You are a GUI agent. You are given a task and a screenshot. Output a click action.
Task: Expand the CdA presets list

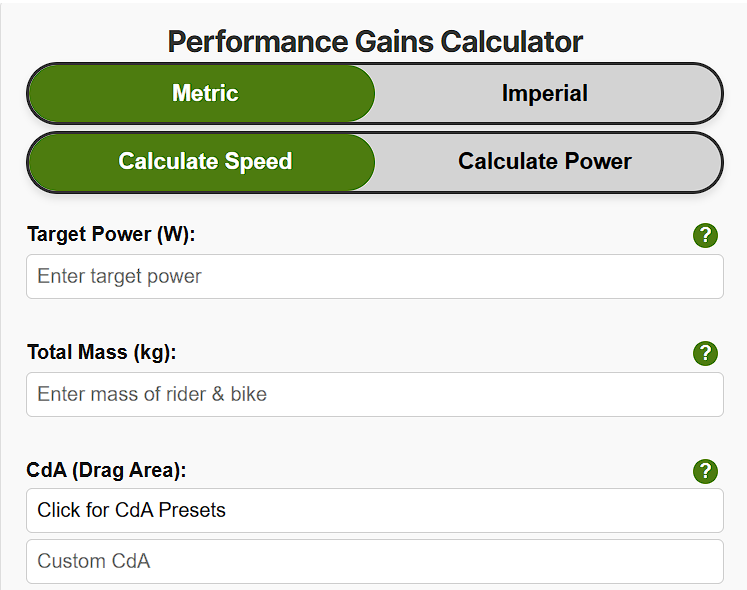374,510
